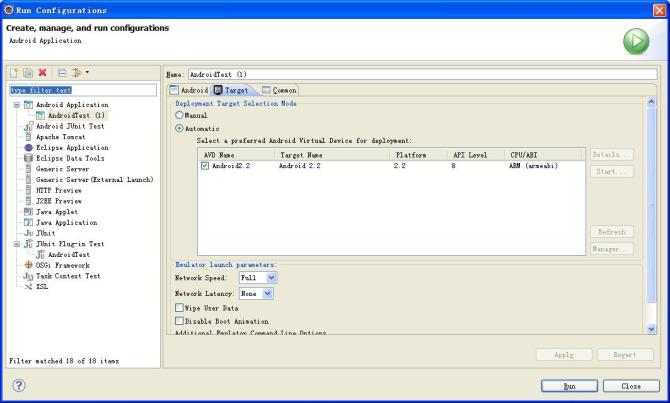Click the JUnit Plug-in Test icon

coord(28,244)
